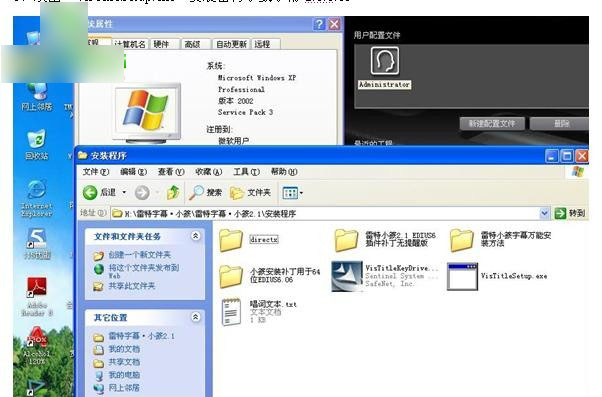Switch to the 远程 tab
Screen dimensions: 602x397
click(x=265, y=44)
